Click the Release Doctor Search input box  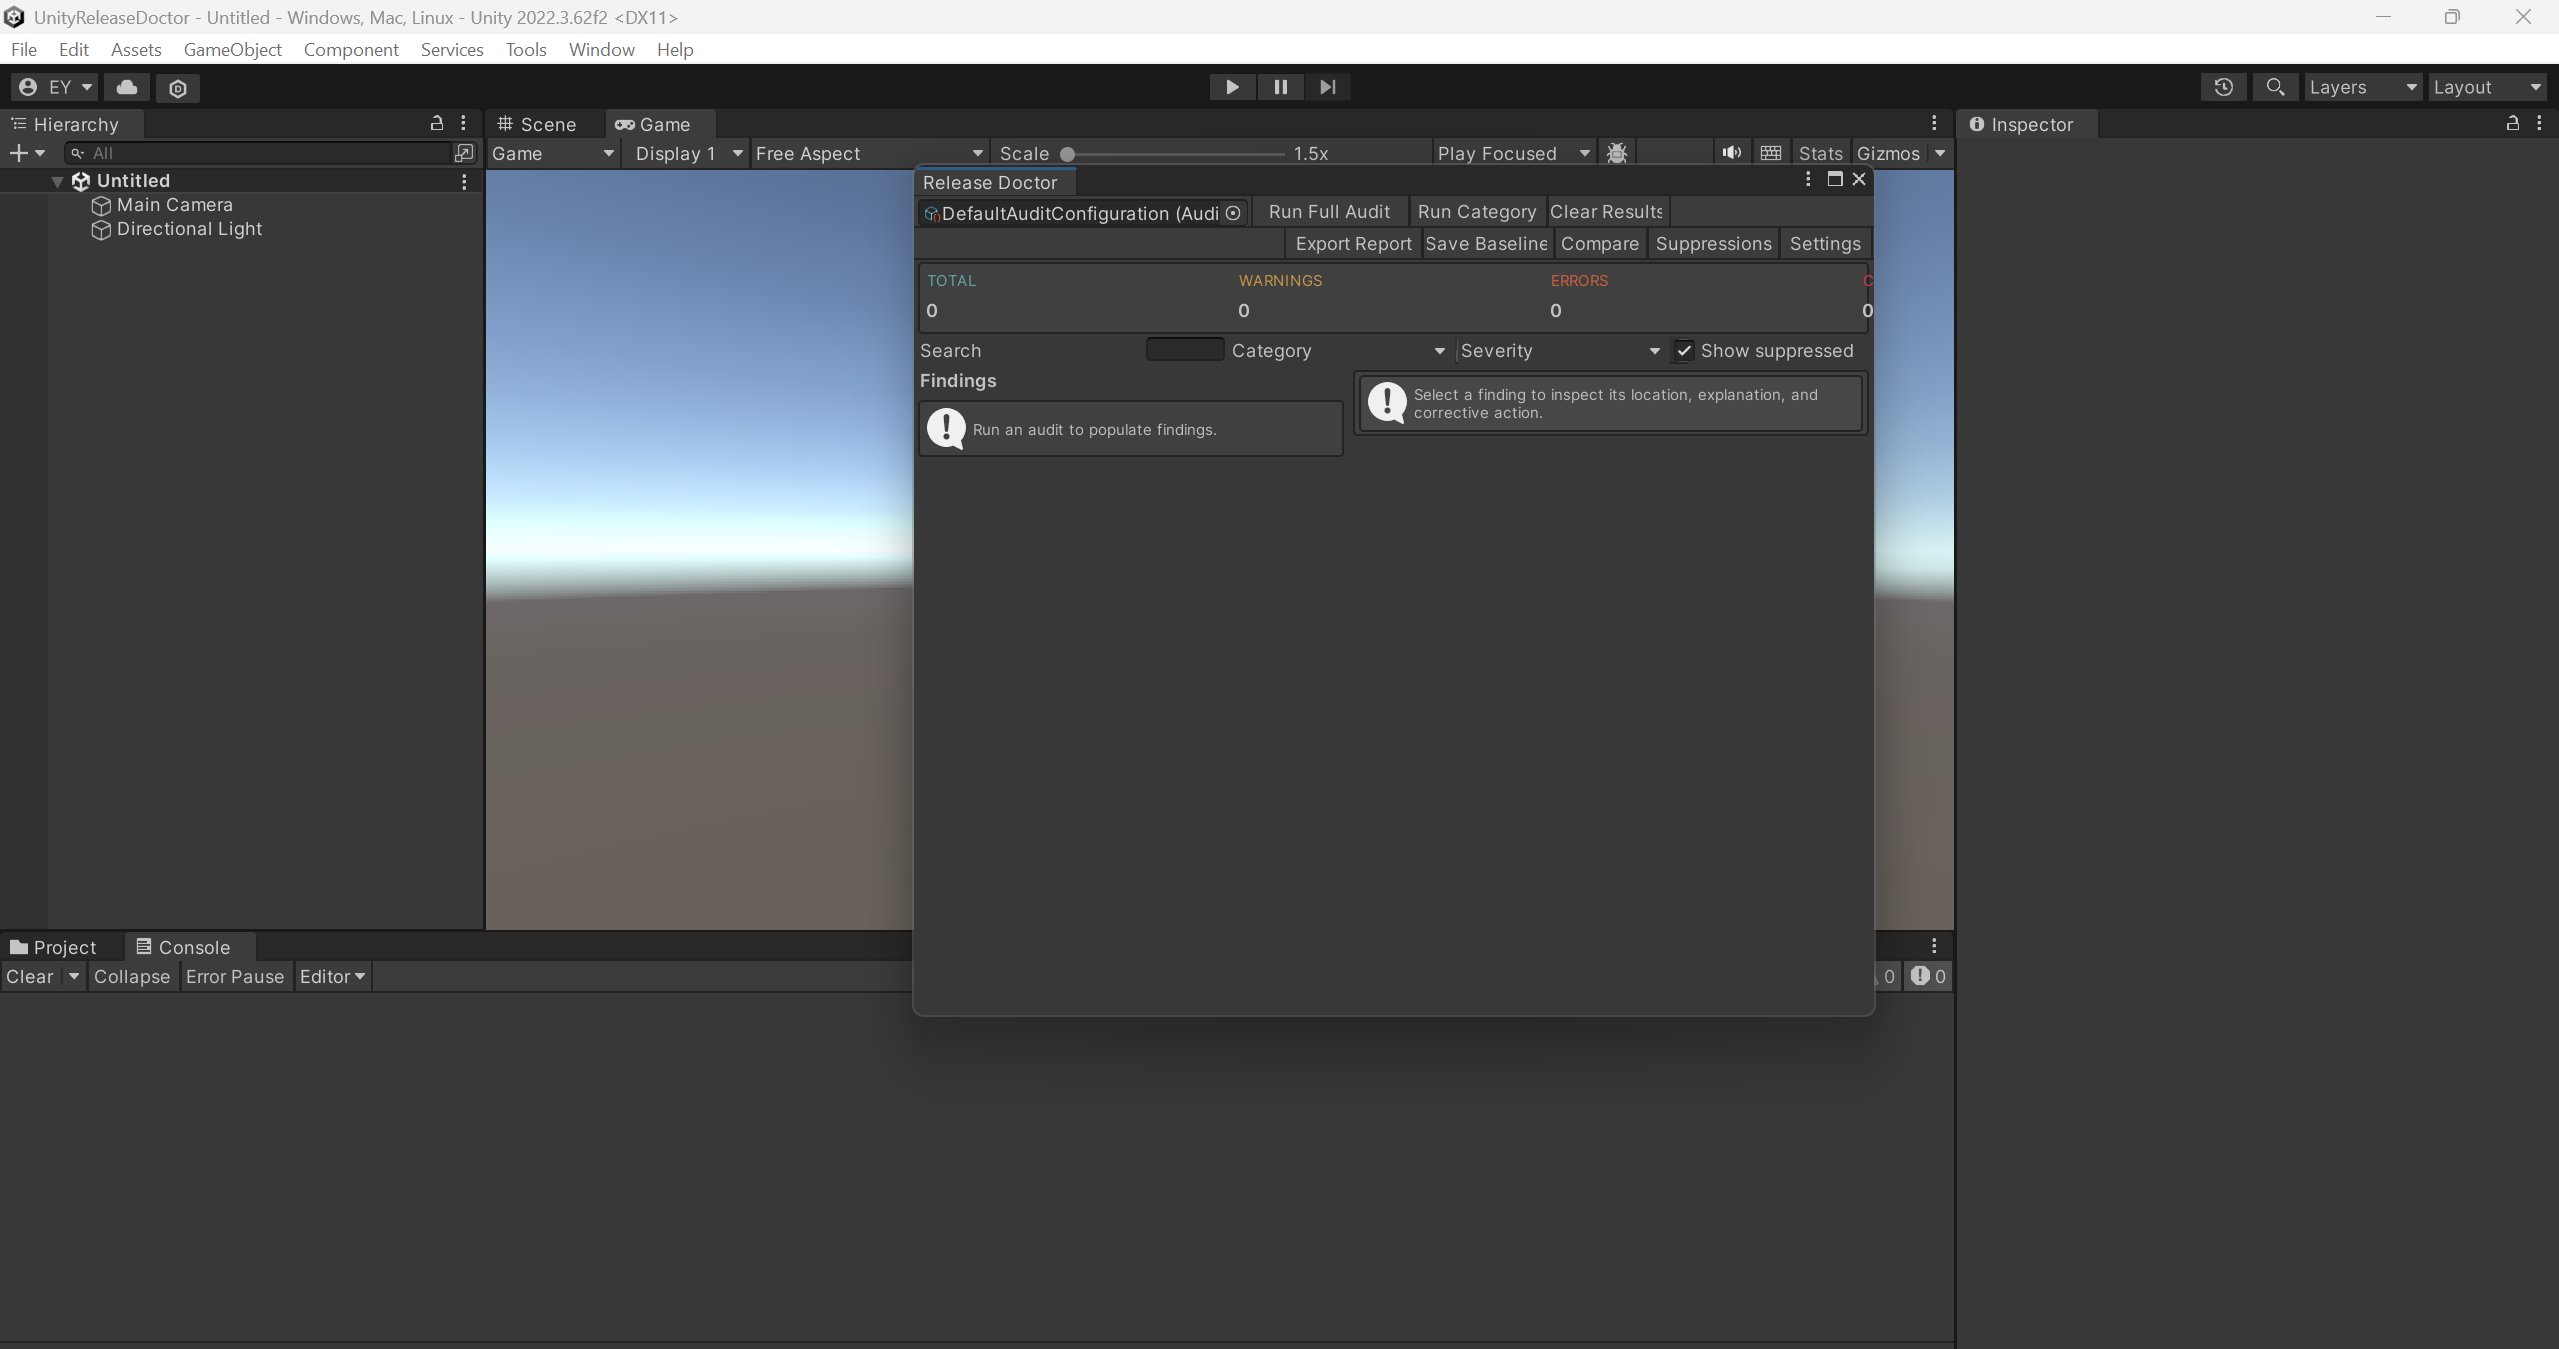point(1184,349)
